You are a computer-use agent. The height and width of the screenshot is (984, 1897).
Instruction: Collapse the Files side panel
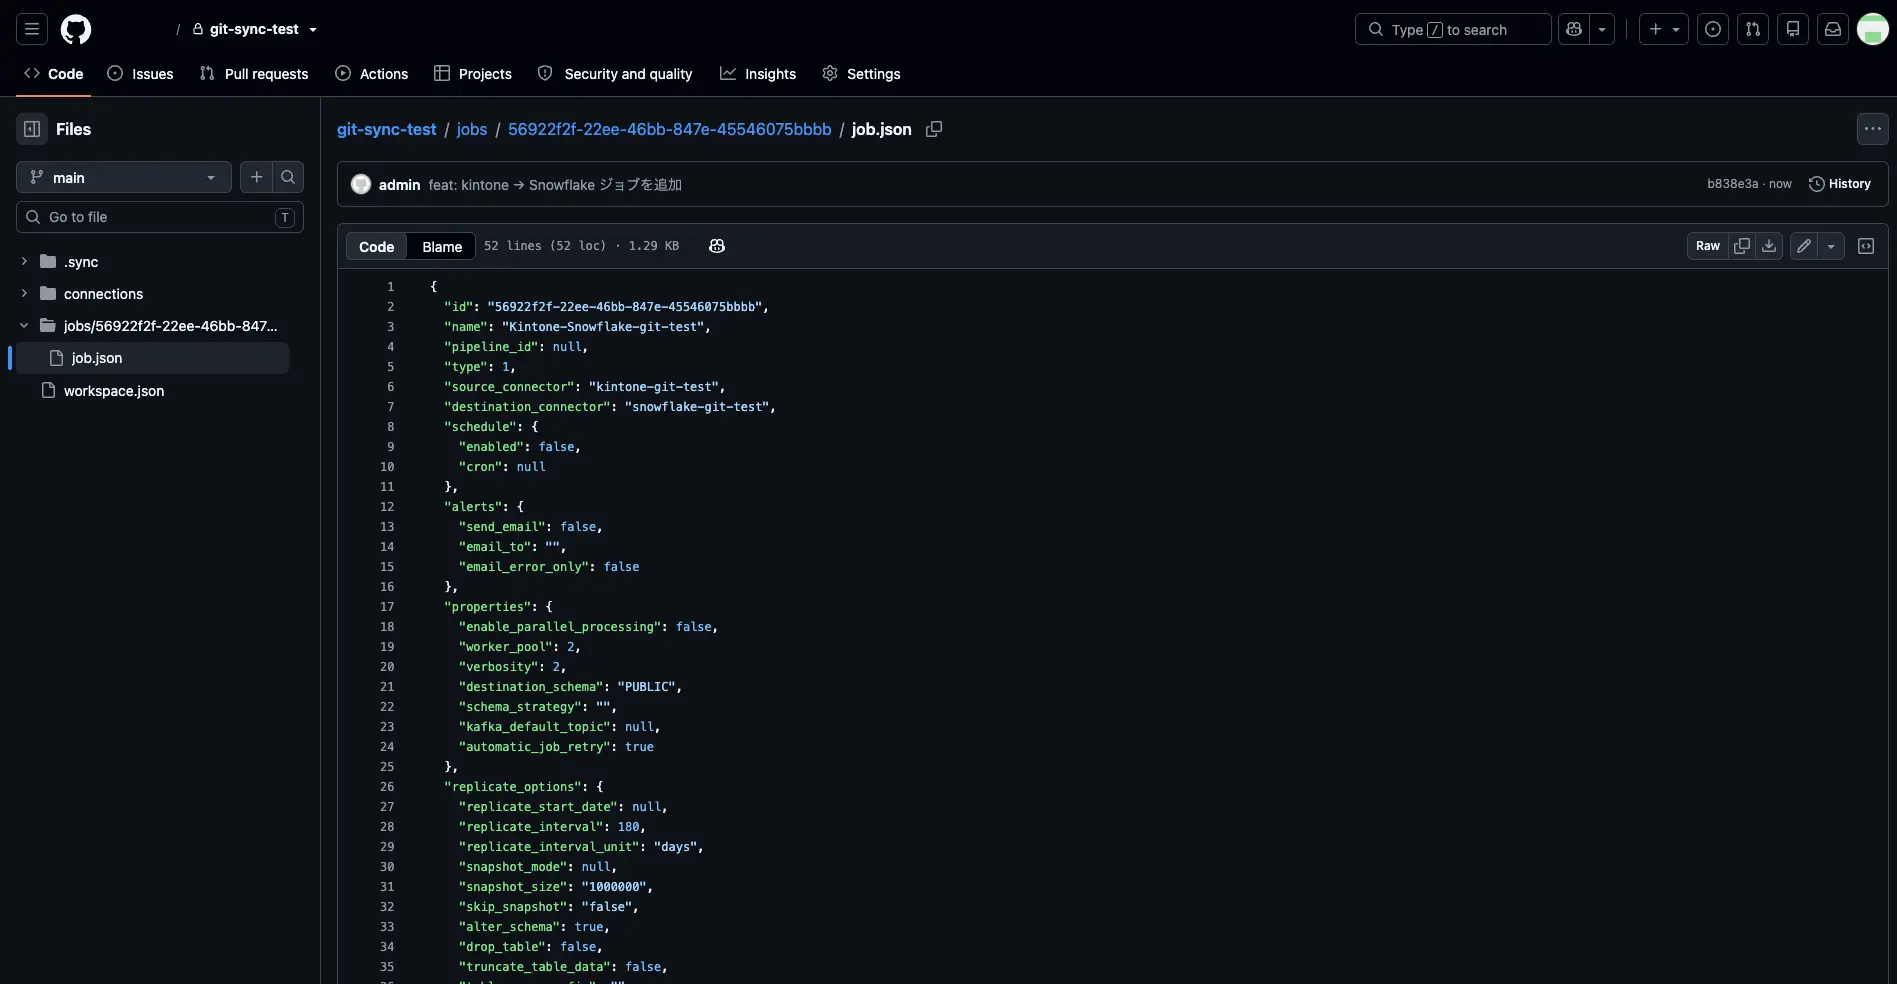pyautogui.click(x=32, y=129)
